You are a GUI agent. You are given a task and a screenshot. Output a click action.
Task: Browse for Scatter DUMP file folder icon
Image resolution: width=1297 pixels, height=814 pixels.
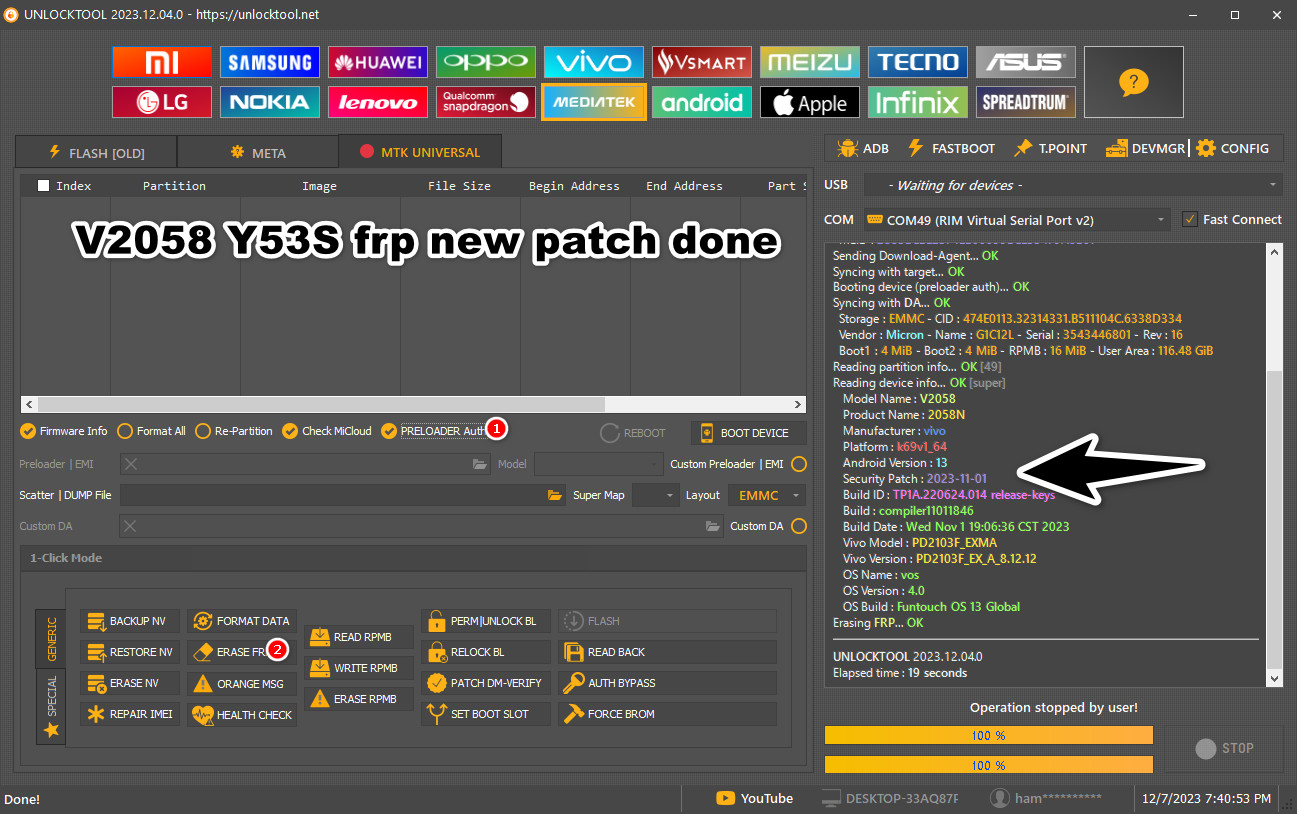pos(555,495)
